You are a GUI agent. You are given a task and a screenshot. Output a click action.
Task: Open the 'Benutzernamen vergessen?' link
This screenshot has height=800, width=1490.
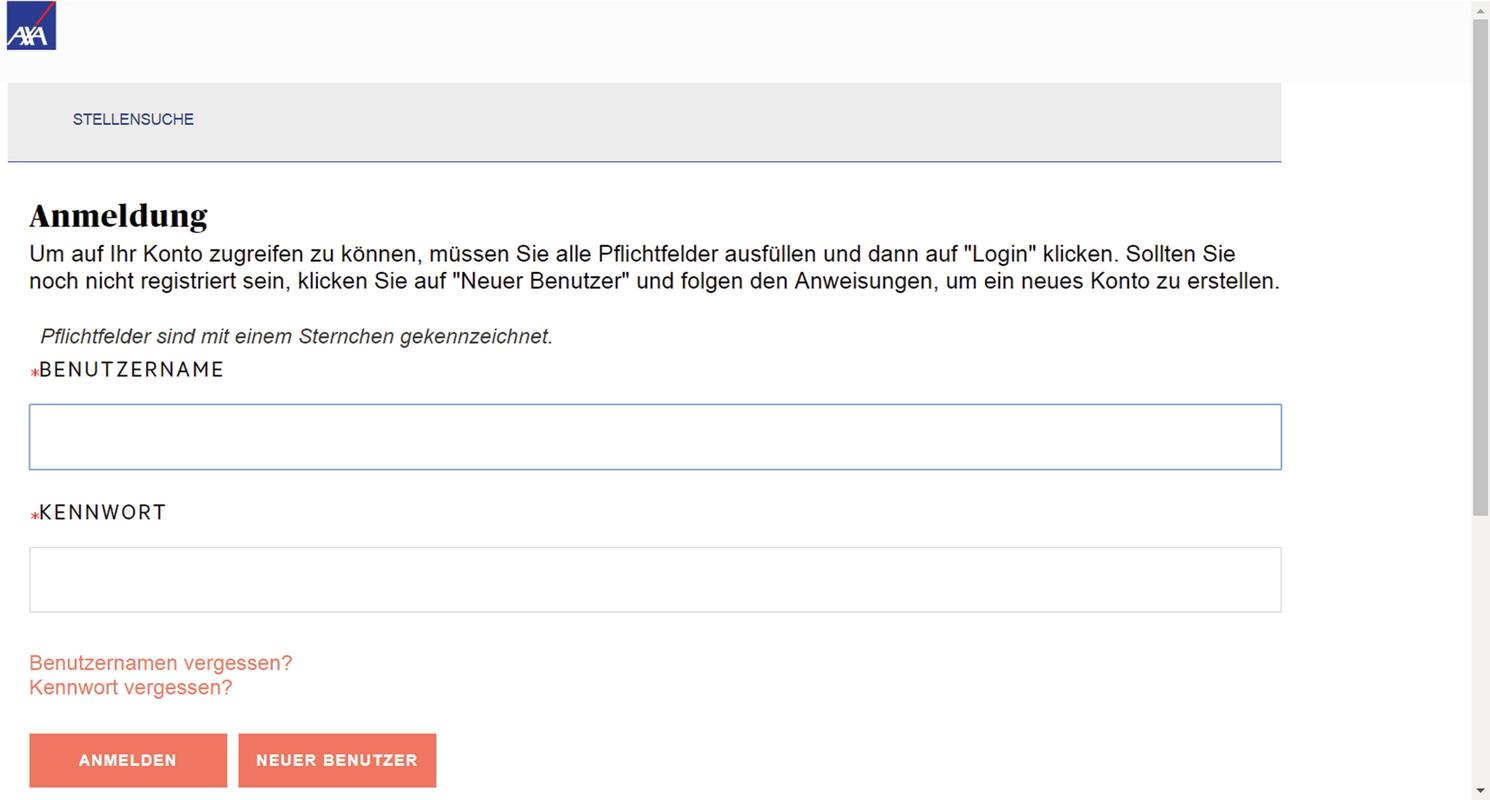tap(161, 663)
